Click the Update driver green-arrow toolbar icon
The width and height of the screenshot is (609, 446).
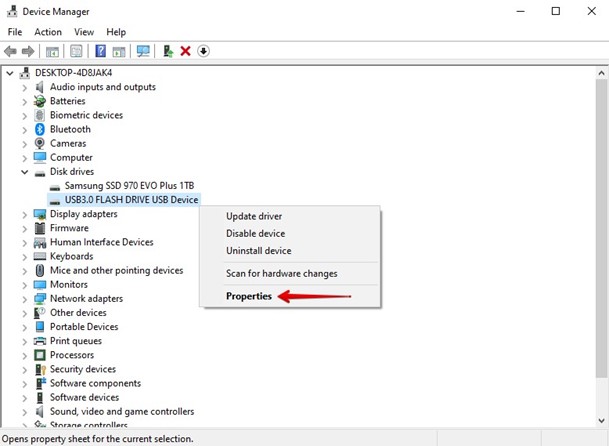[168, 51]
